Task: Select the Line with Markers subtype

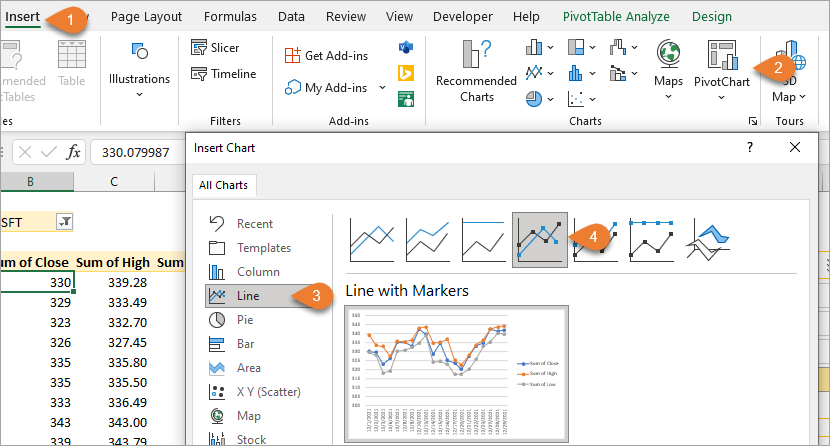Action: tap(540, 240)
